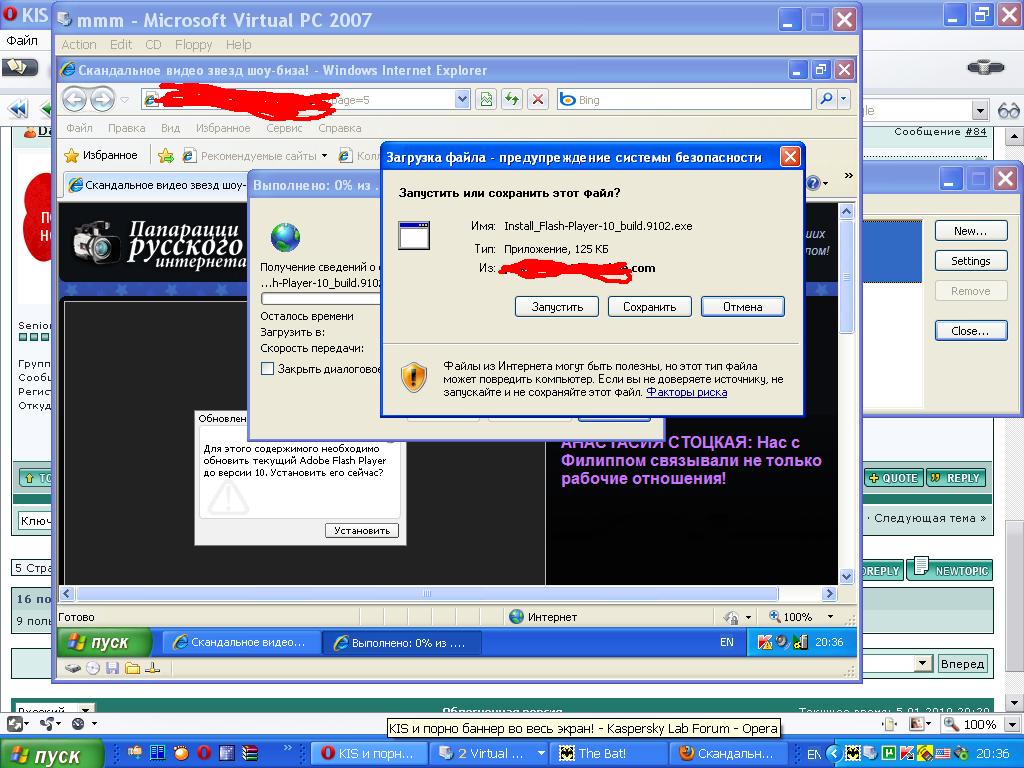This screenshot has width=1024, height=768.
Task: Click IE compatibility view icon
Action: 486,99
